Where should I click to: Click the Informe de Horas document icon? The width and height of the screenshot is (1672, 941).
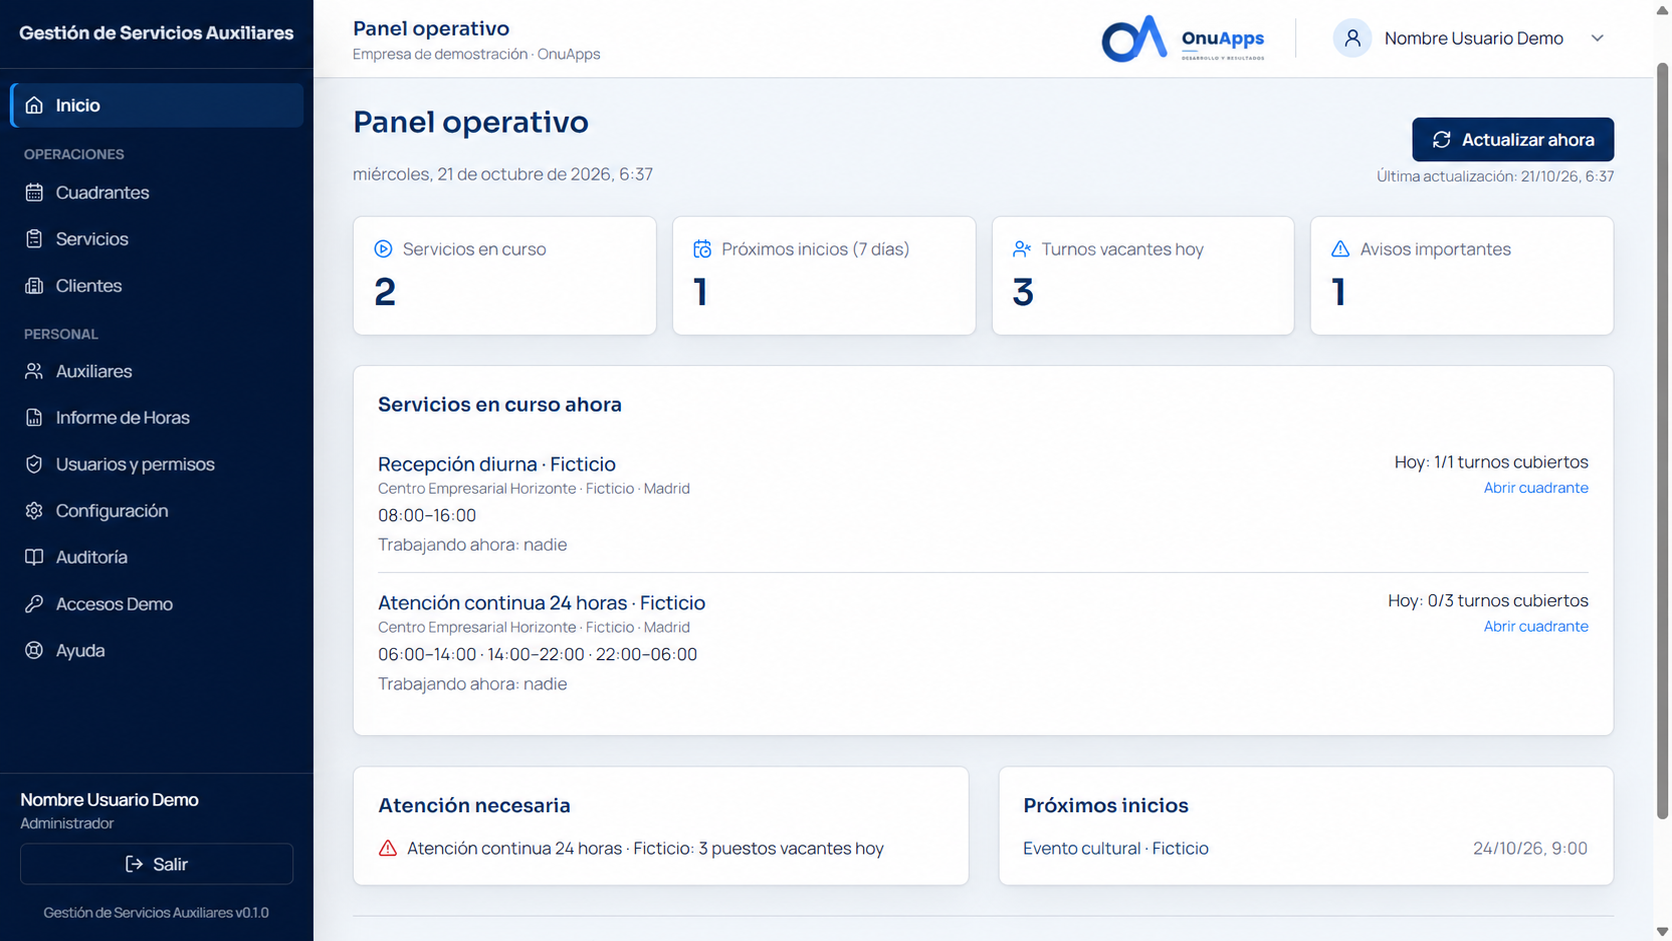(34, 417)
